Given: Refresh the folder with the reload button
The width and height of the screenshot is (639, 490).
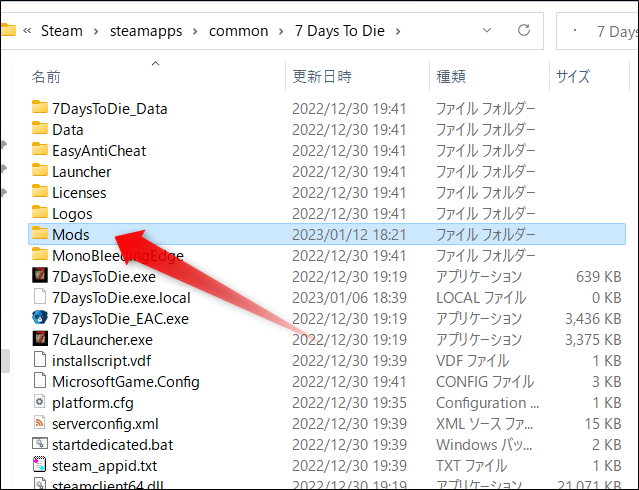Looking at the screenshot, I should (x=524, y=30).
